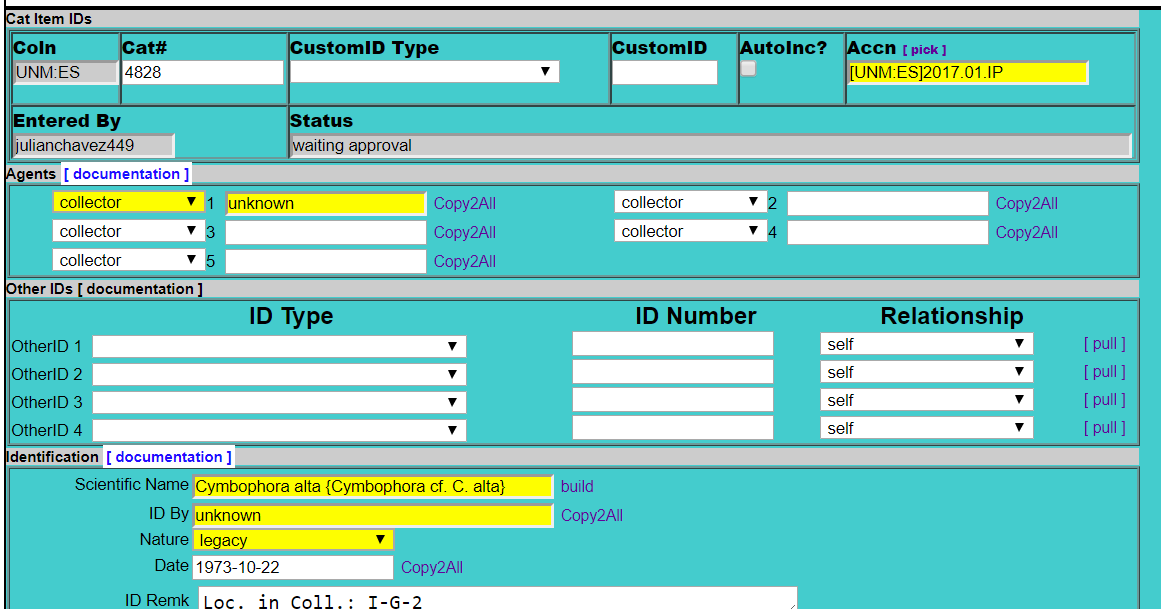1161x609 pixels.
Task: Click the Accn pick link
Action: pos(924,50)
